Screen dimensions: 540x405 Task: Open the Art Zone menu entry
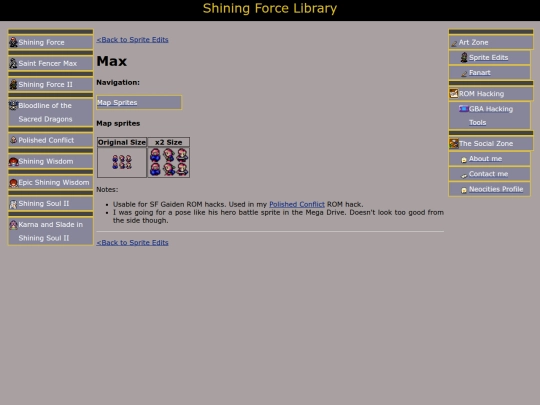click(x=473, y=42)
